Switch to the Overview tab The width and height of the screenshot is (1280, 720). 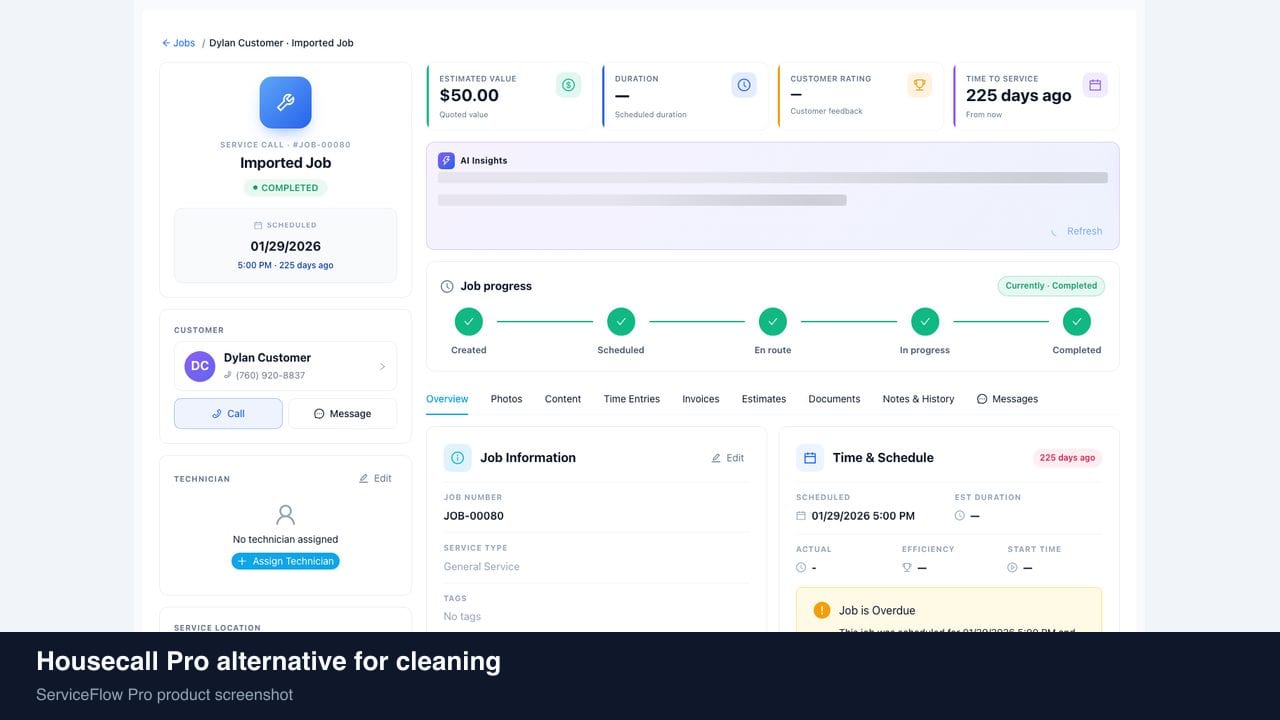pos(447,399)
